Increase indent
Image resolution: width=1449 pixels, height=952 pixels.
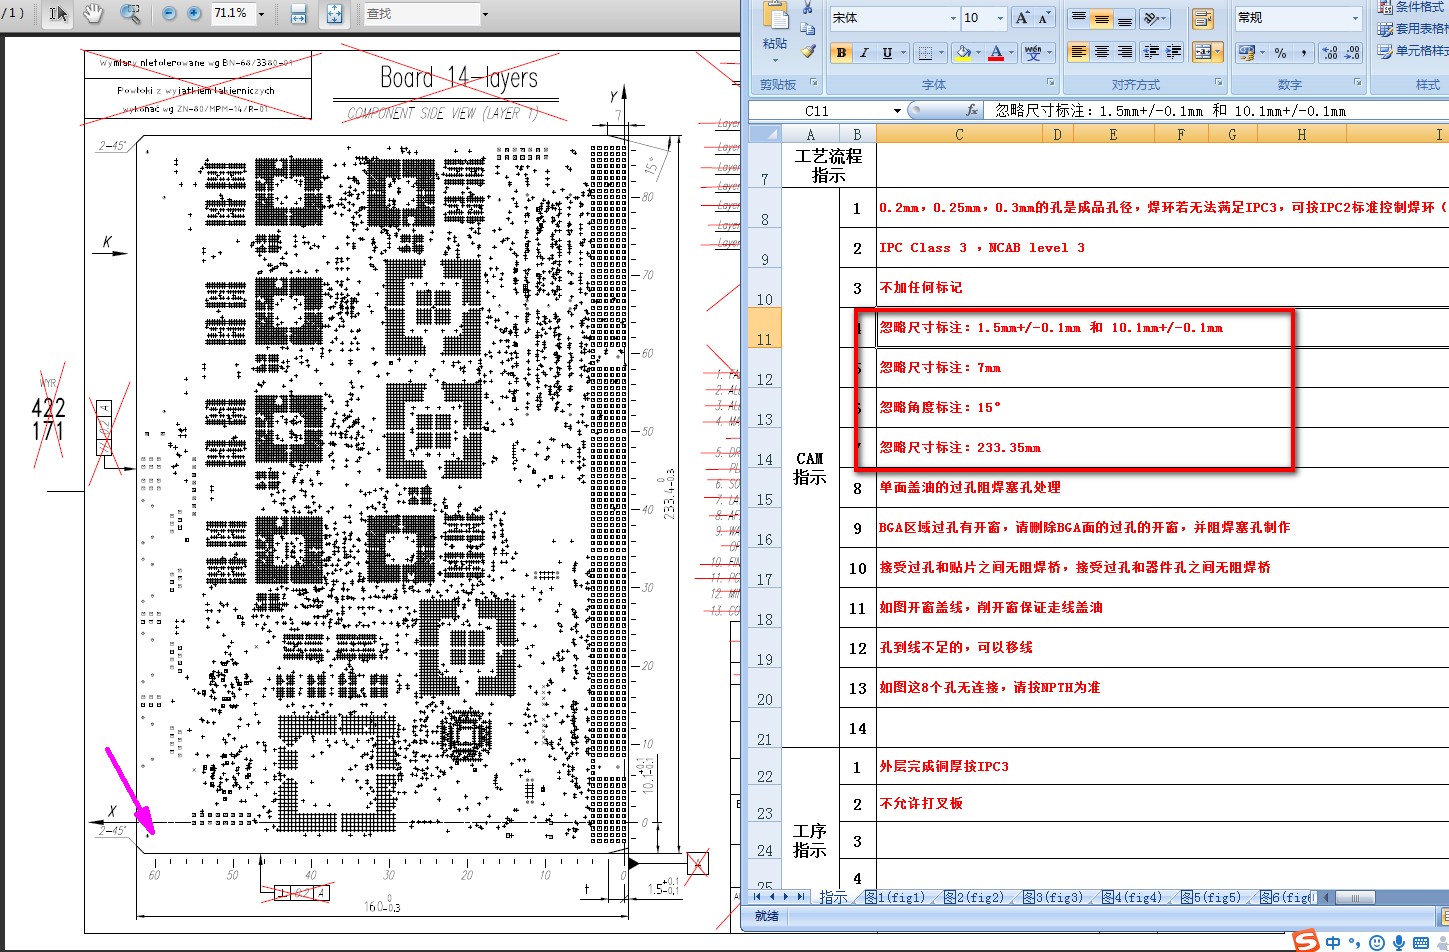pos(1174,52)
